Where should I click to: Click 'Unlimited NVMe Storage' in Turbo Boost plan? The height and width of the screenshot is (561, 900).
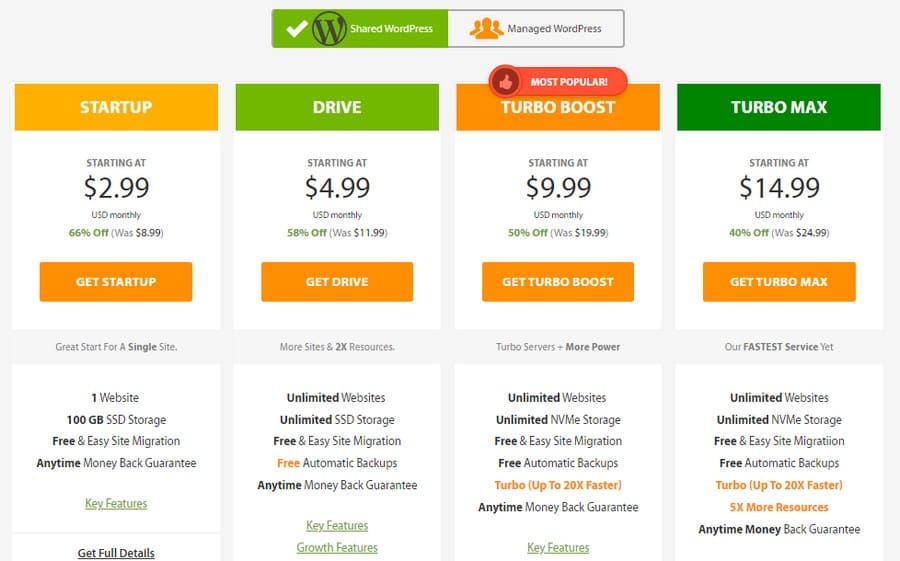[558, 420]
